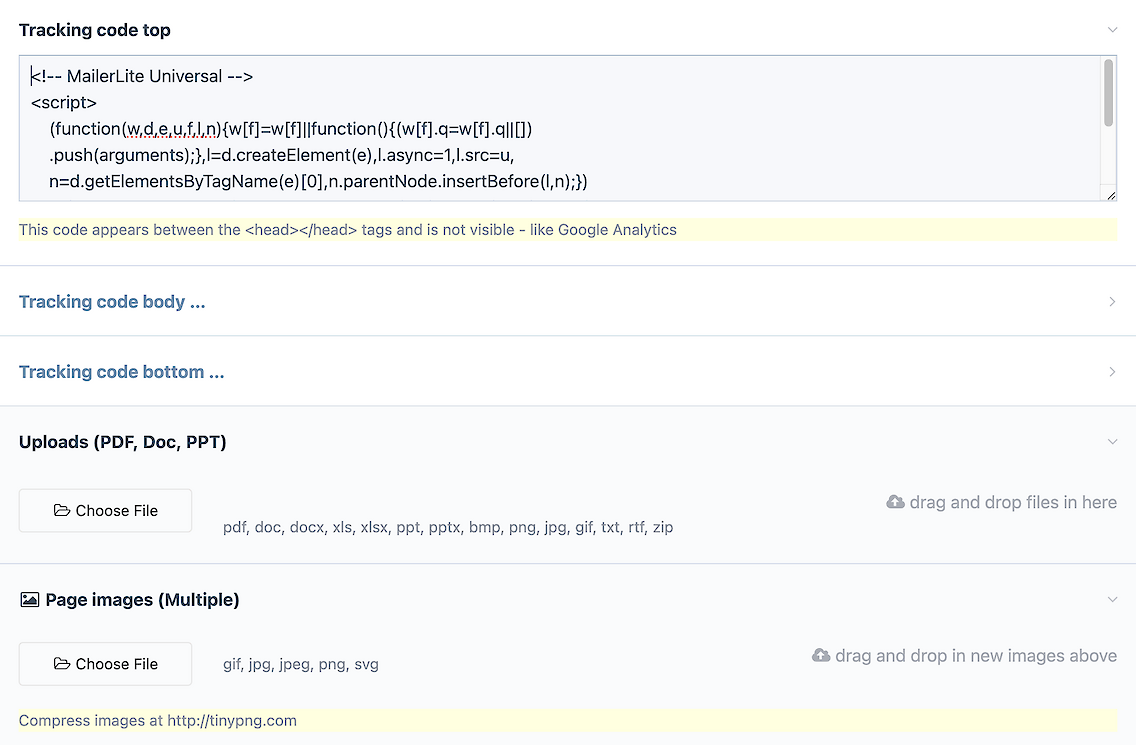Click the 'drag and drop files in here' area
The image size is (1136, 745).
(1012, 502)
